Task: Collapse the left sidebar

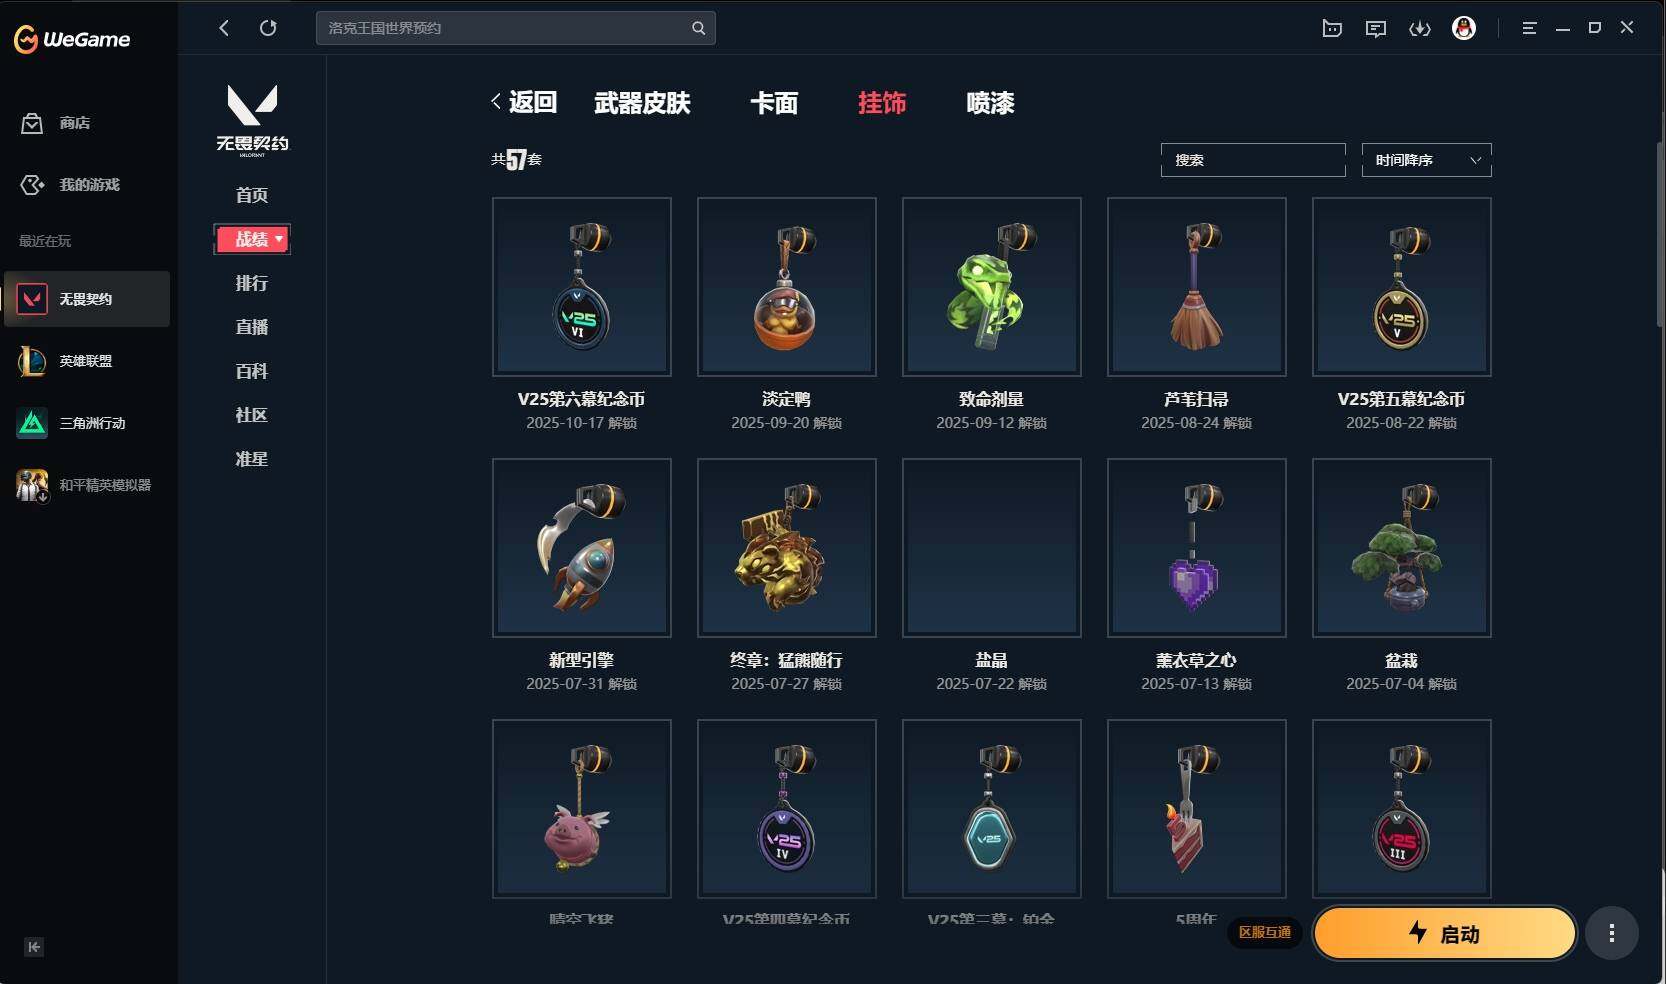Action: 34,947
